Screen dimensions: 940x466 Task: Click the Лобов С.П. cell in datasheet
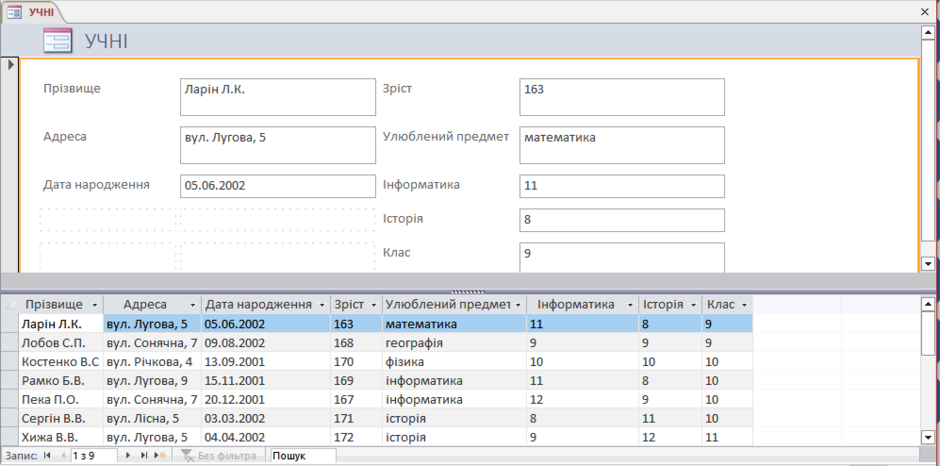61,343
